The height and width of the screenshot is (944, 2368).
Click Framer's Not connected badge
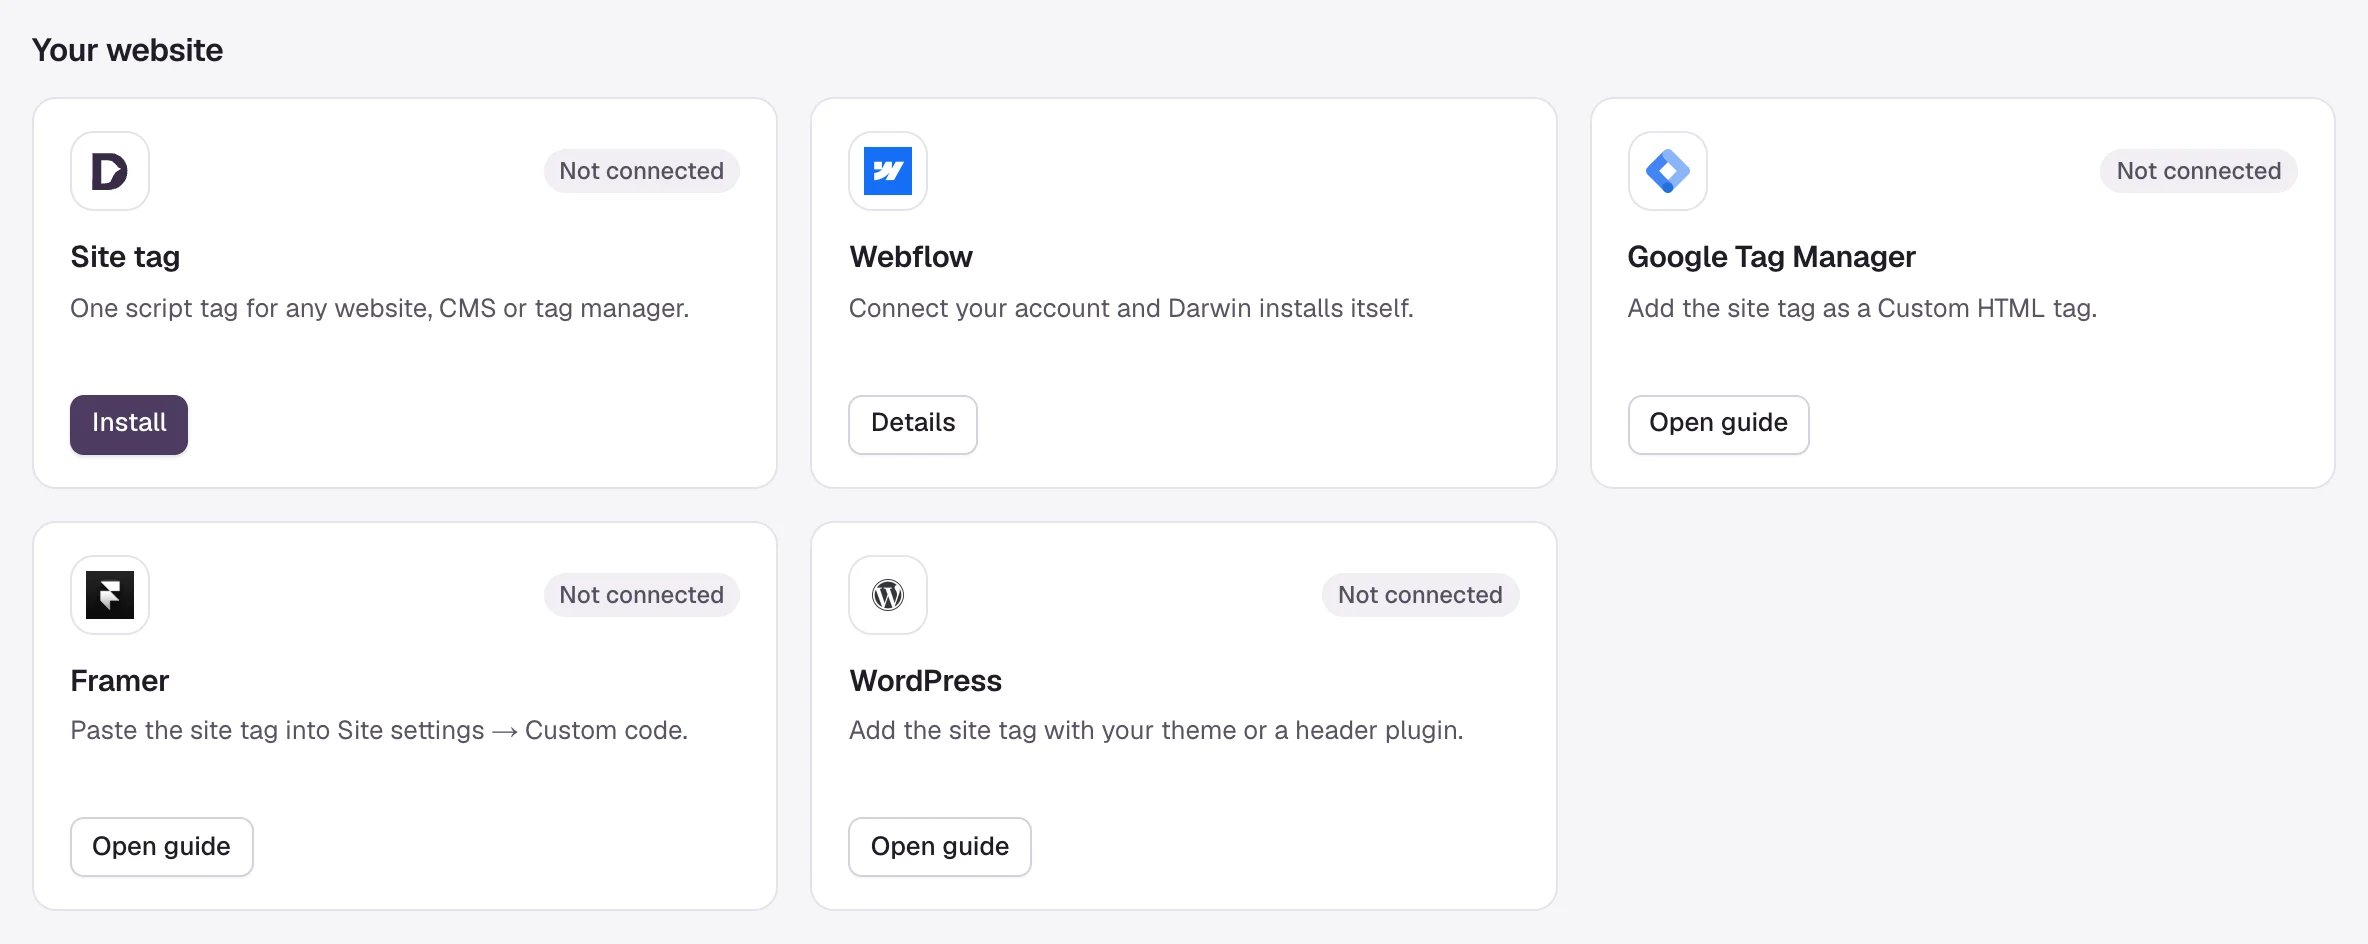pos(641,595)
